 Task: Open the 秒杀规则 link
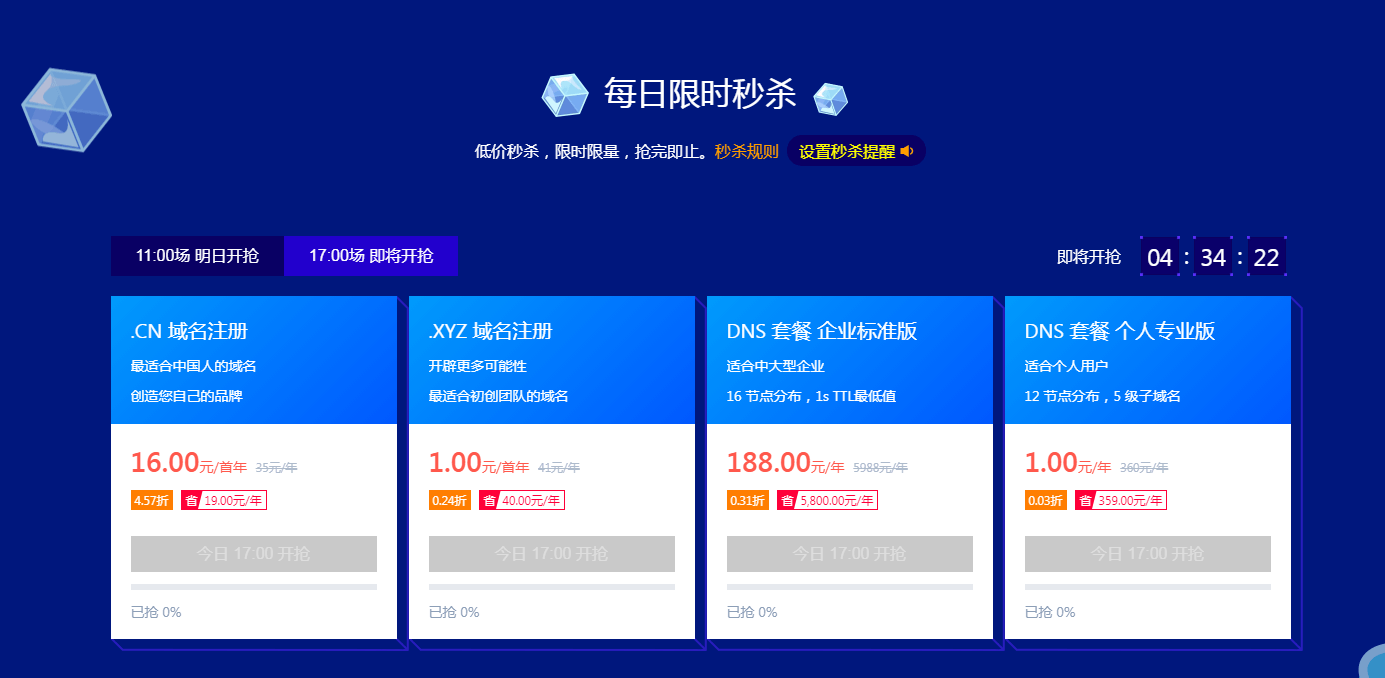tap(746, 152)
